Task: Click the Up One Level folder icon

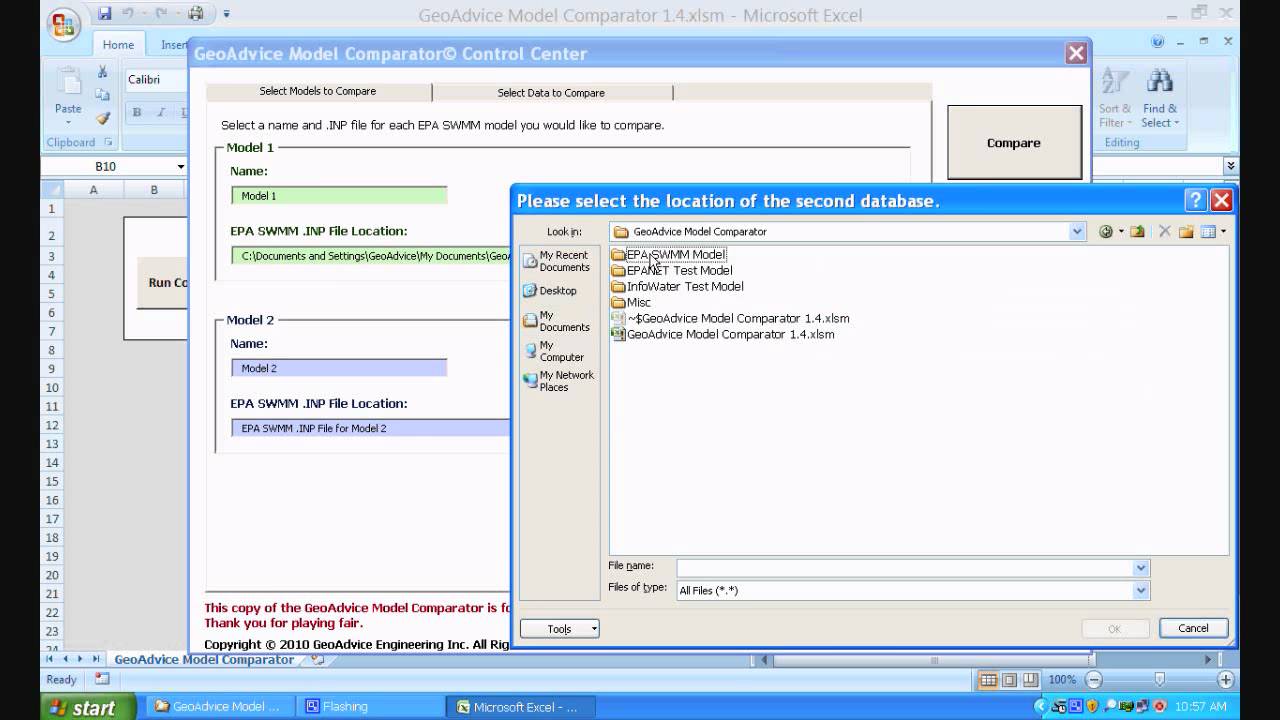Action: point(1138,232)
